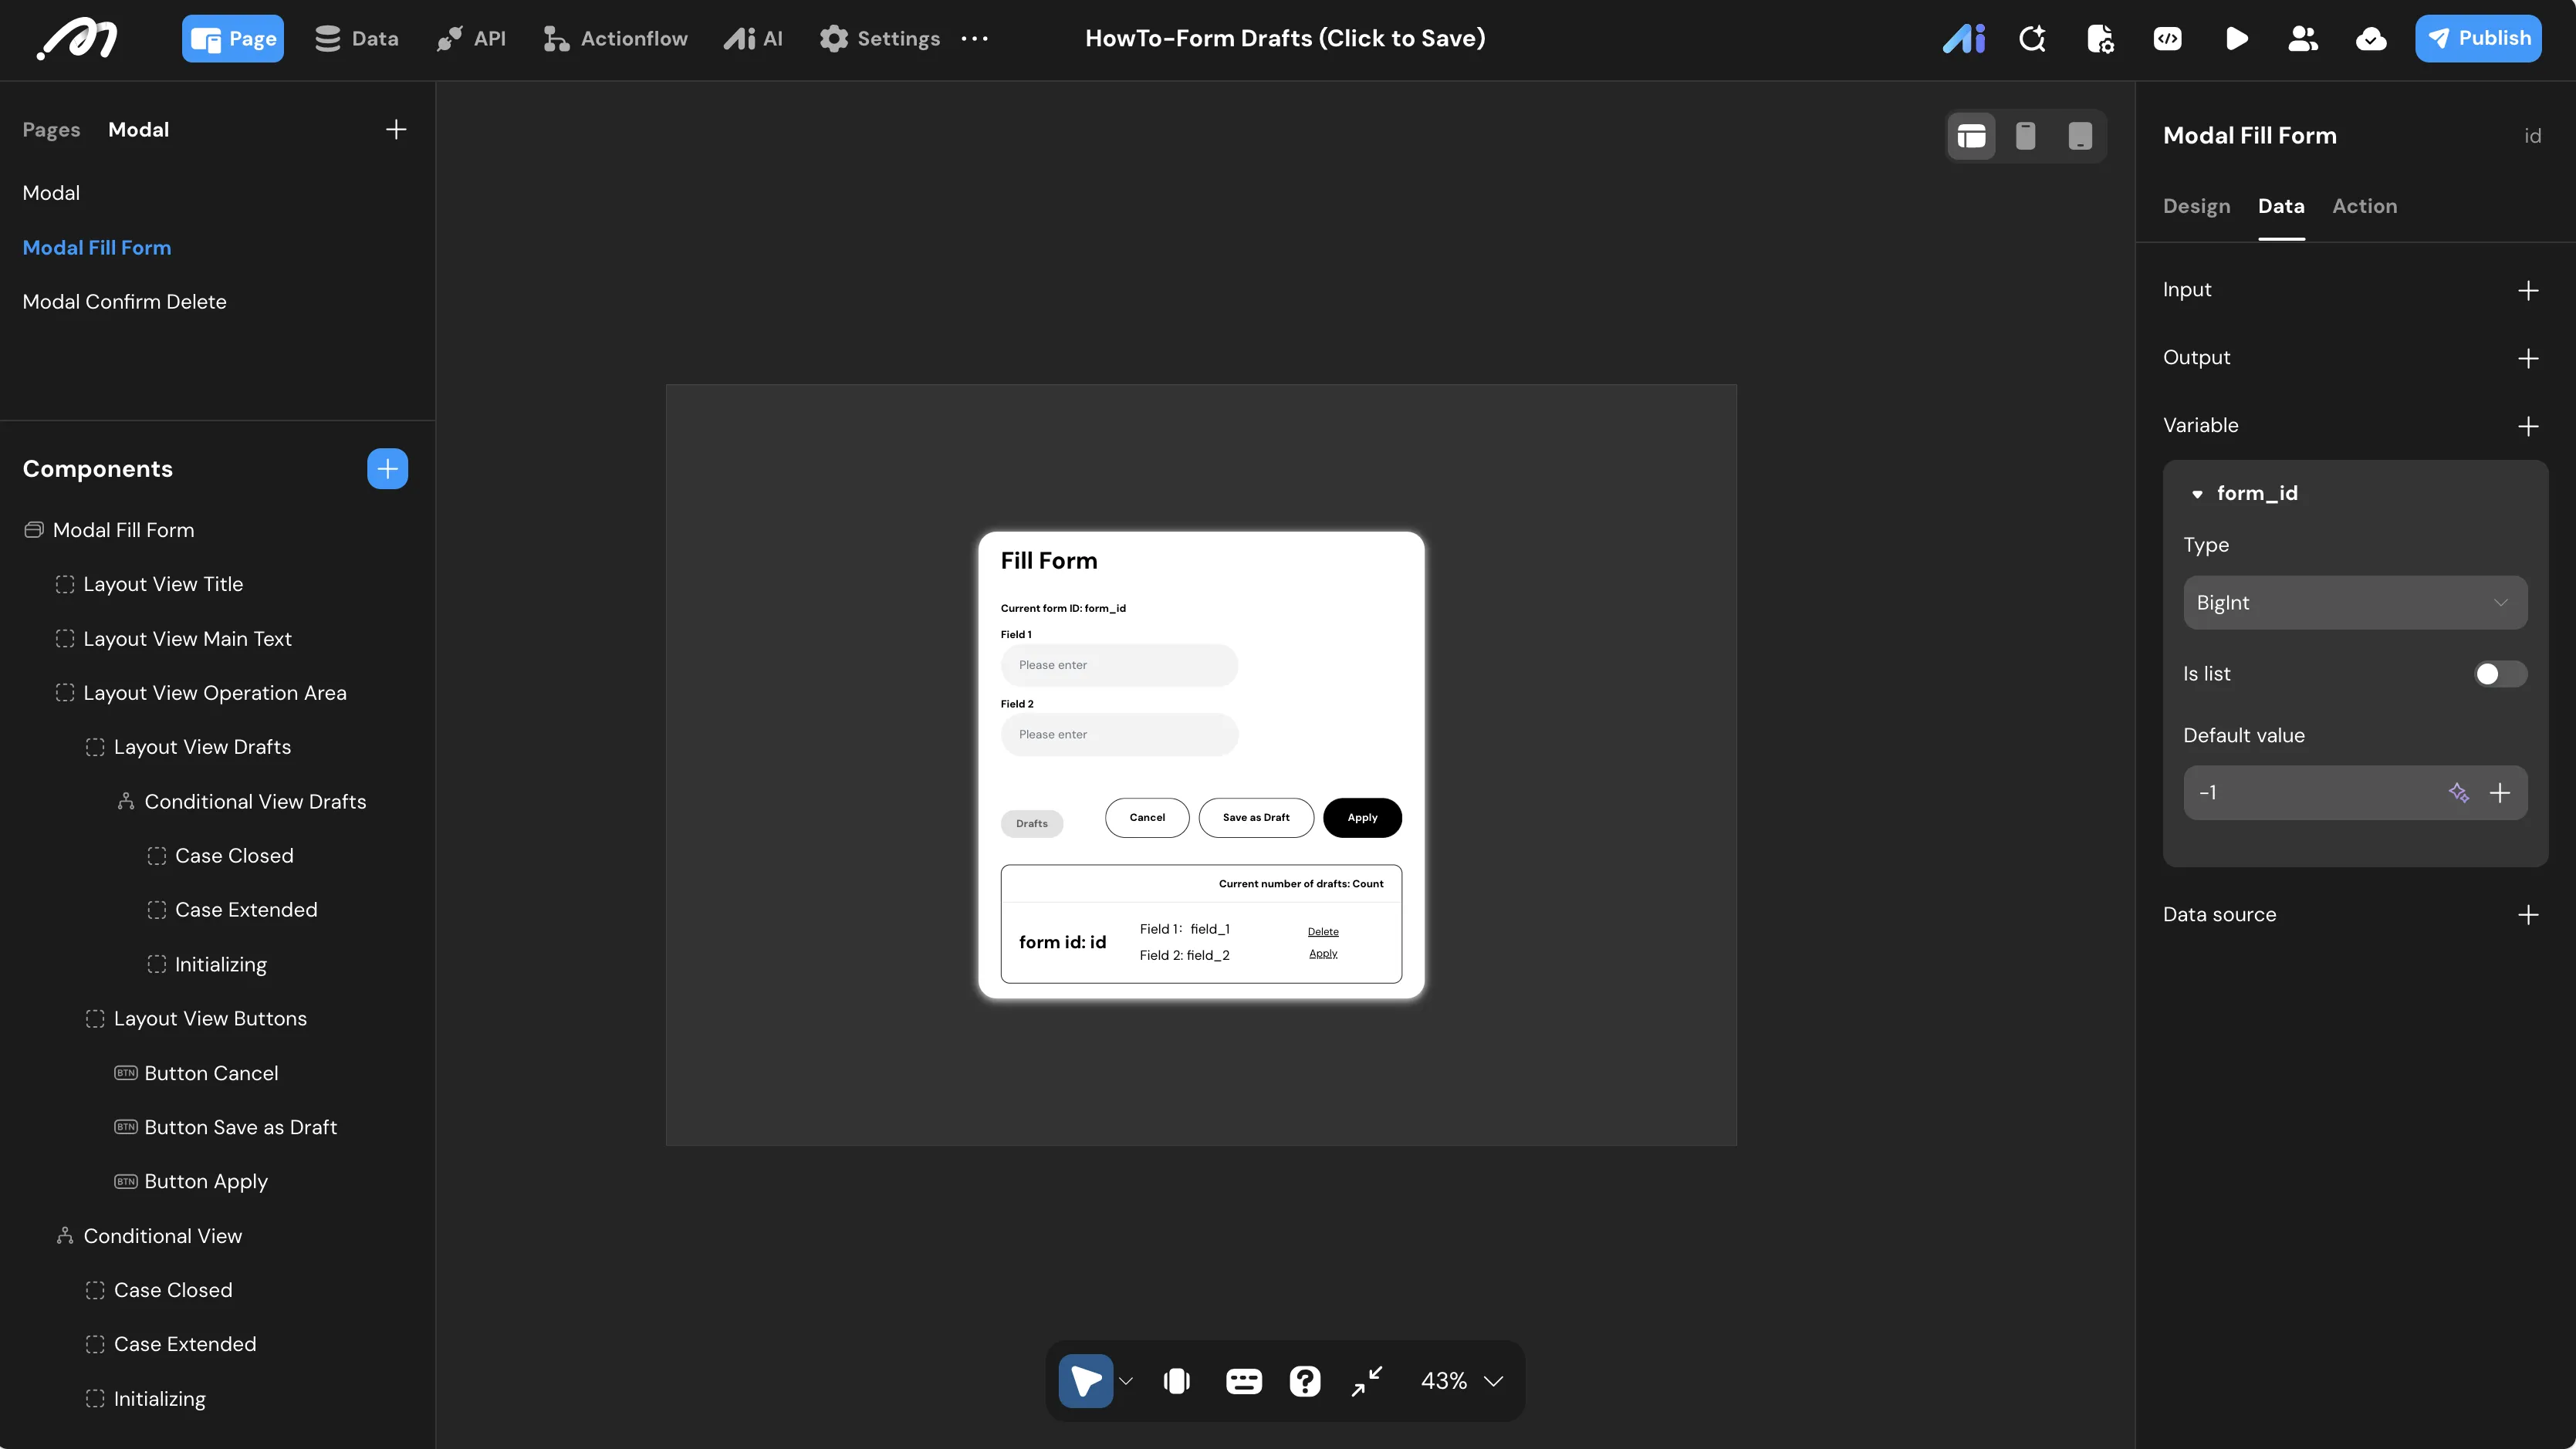The height and width of the screenshot is (1449, 2576).
Task: Select the Modal Confirm Delete page
Action: pyautogui.click(x=124, y=302)
